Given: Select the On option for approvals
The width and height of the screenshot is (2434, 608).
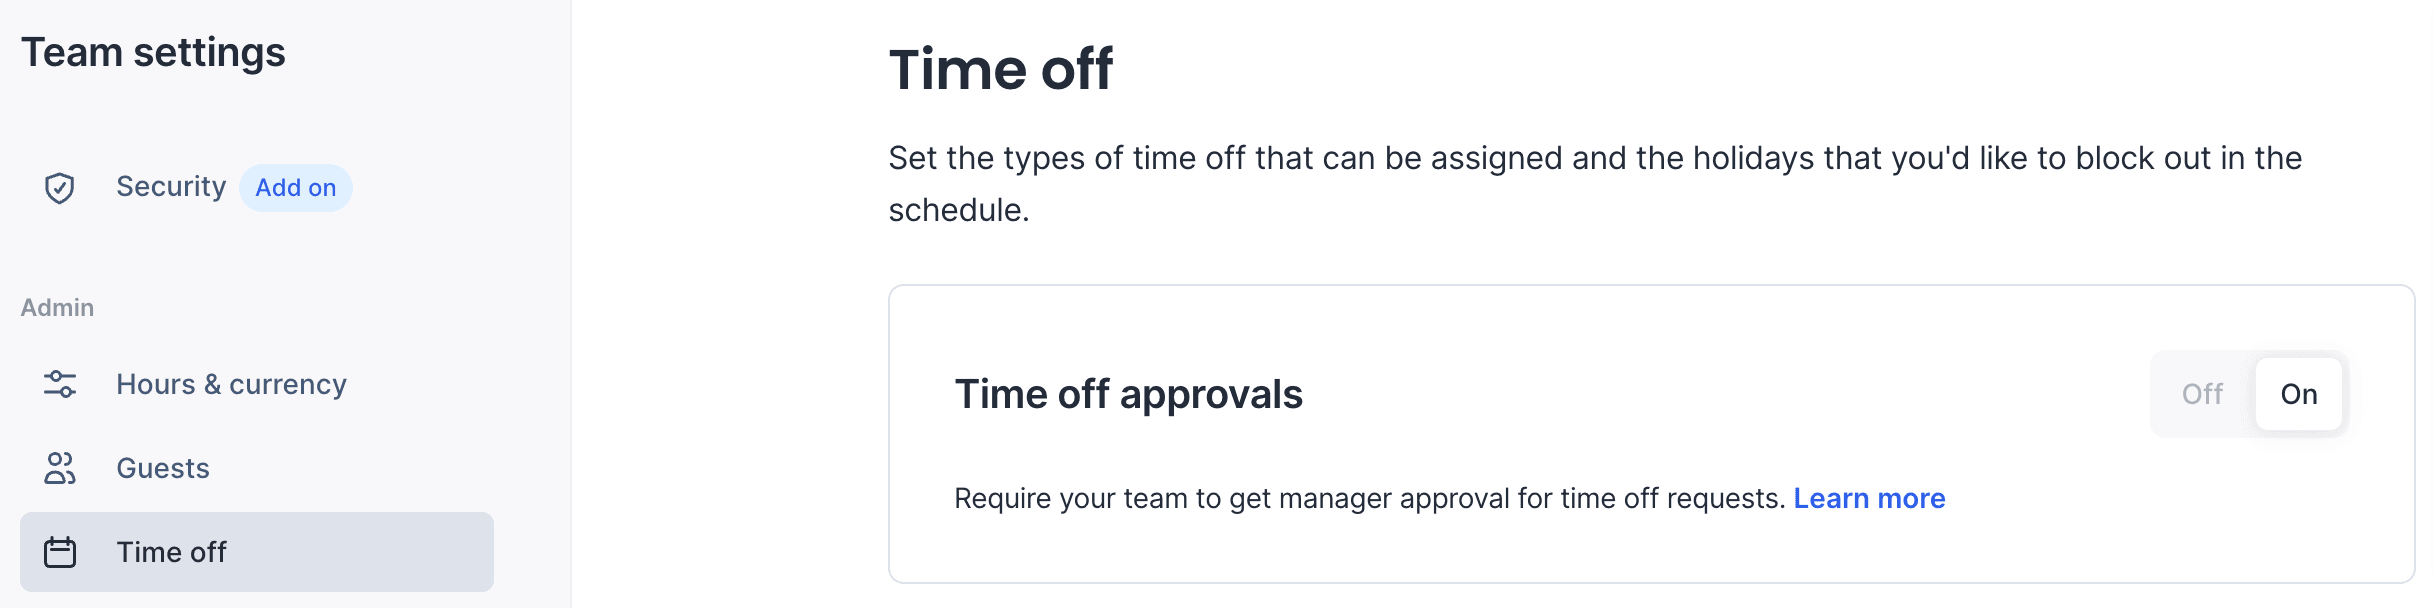Looking at the screenshot, I should pos(2298,394).
